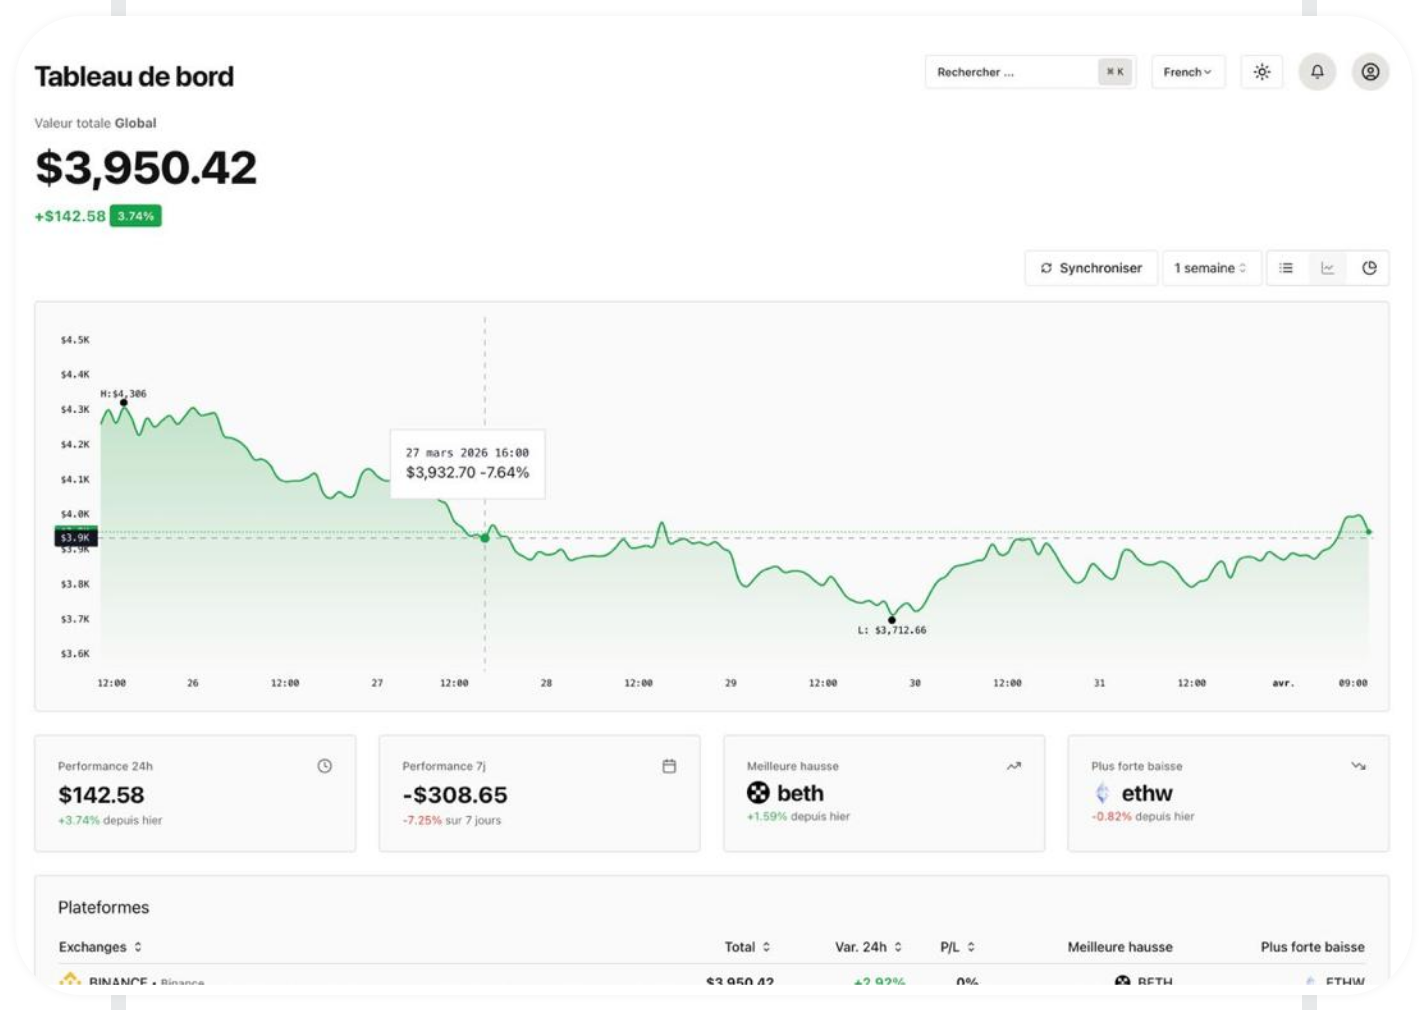
Task: Click the 3.74% green badge
Action: [135, 216]
